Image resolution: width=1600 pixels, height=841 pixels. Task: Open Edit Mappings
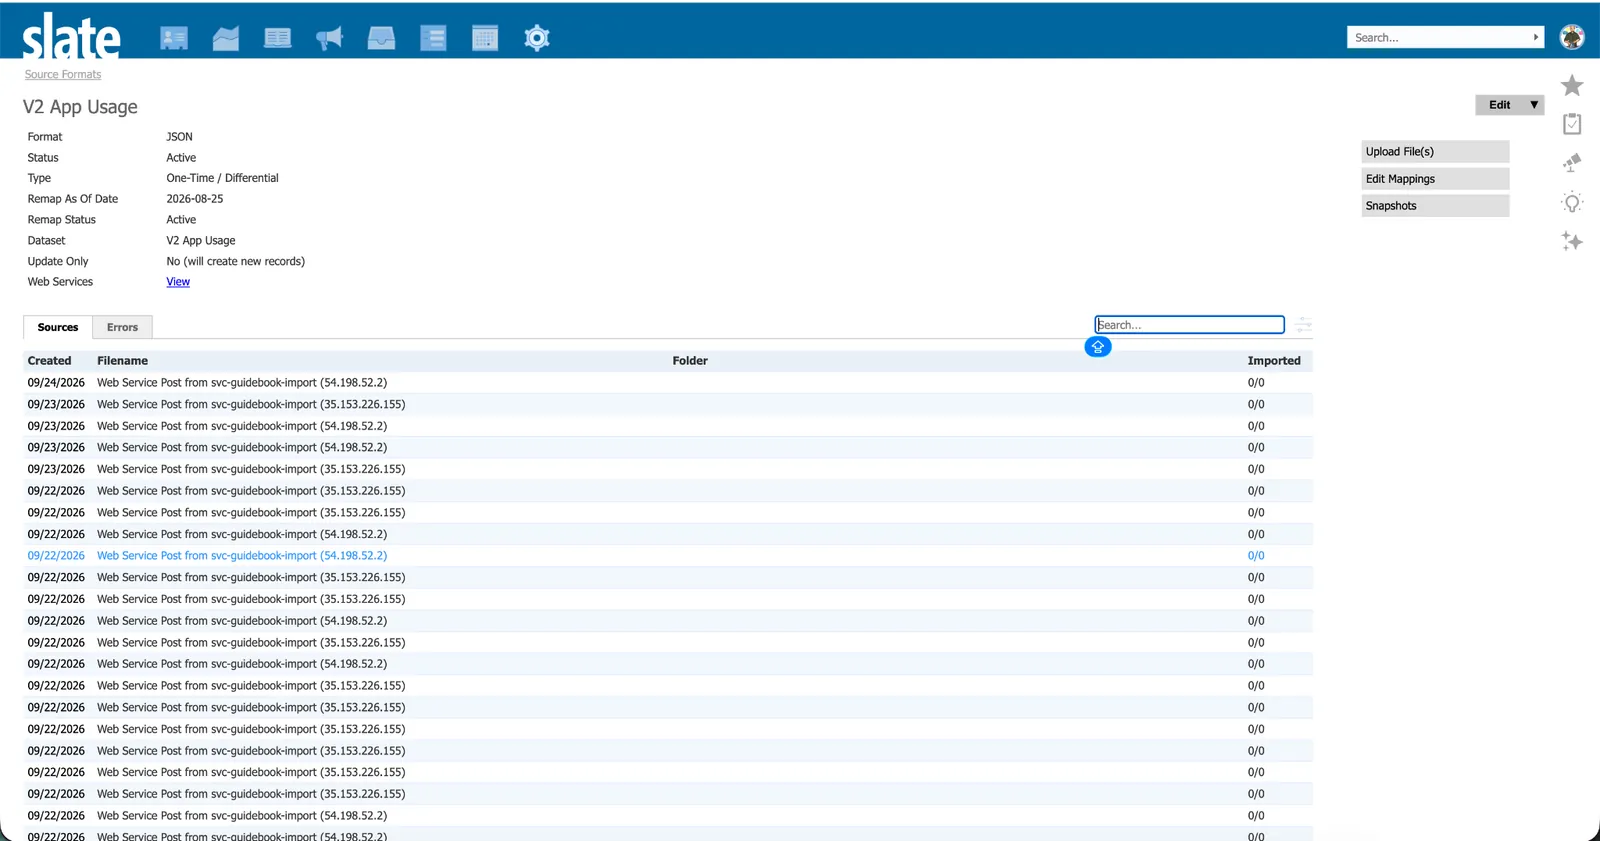[1435, 179]
